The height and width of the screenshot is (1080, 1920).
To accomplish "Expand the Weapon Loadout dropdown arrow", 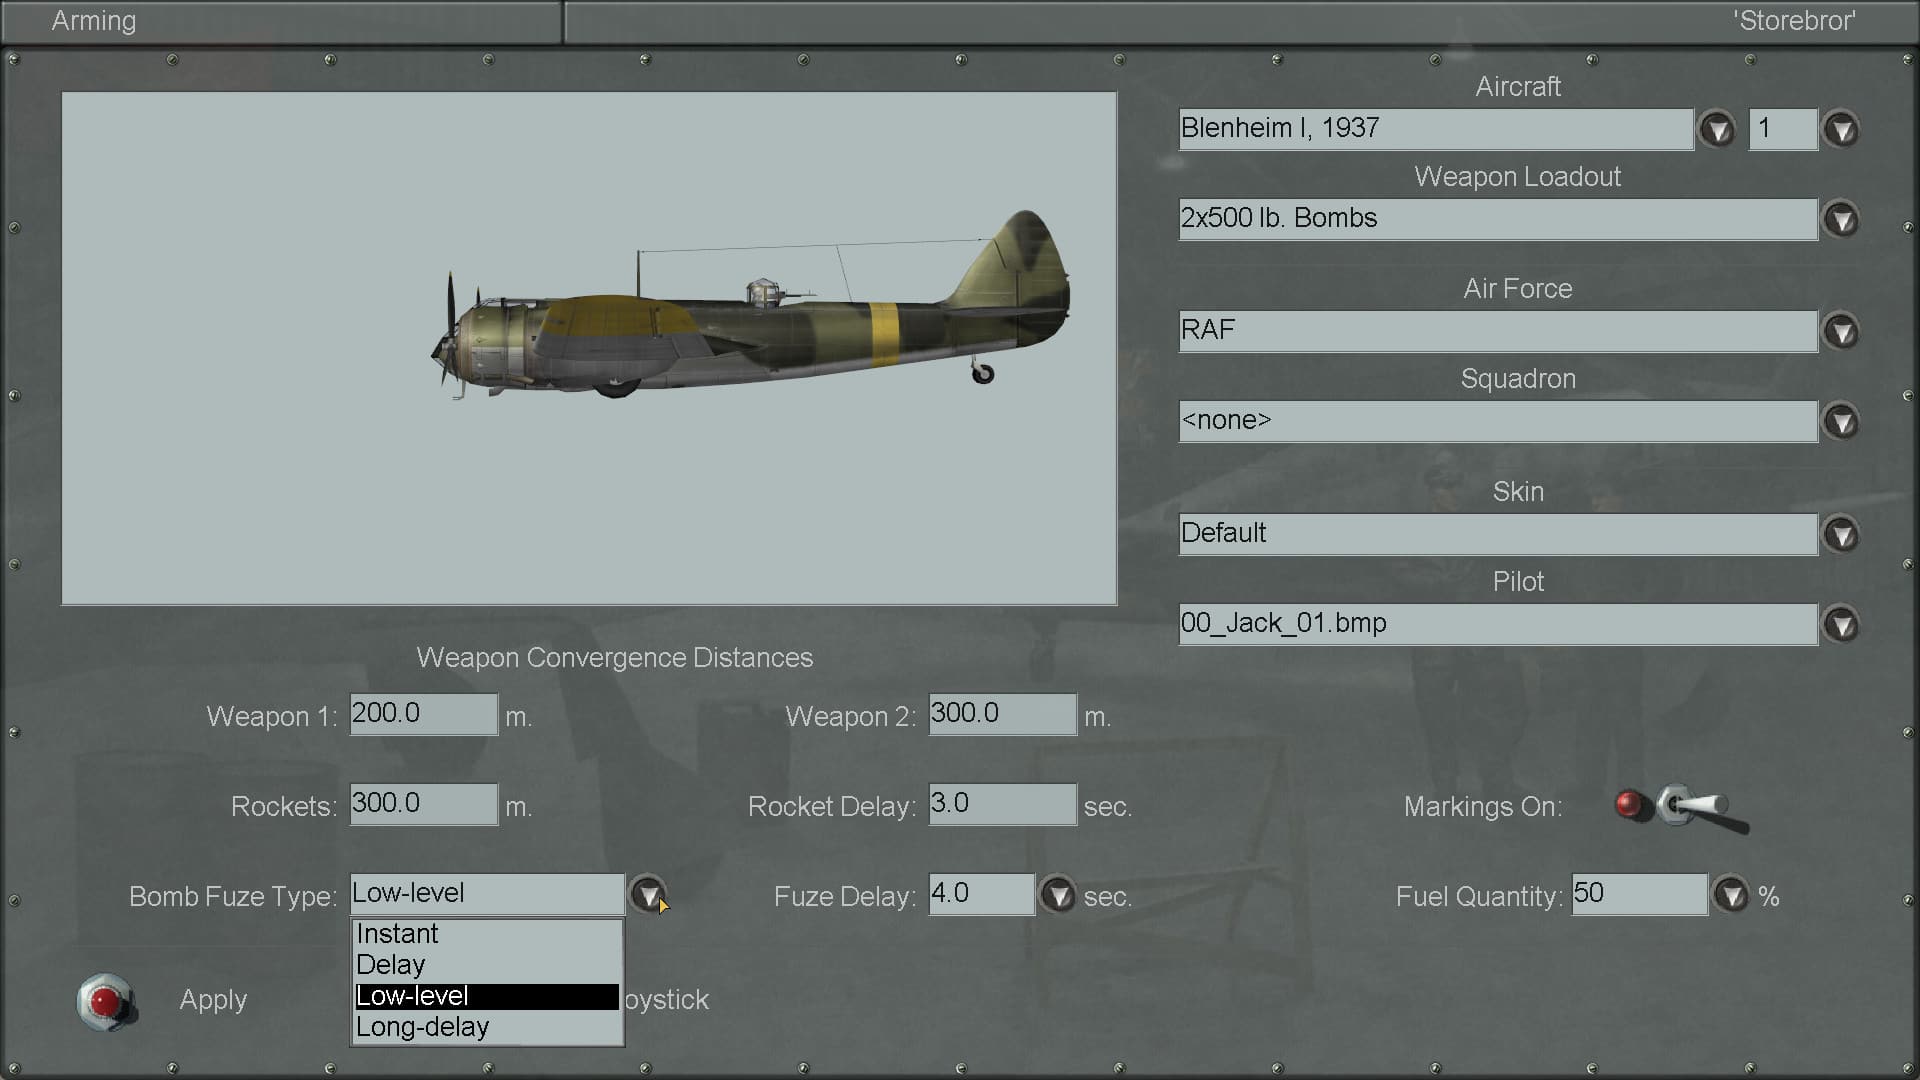I will point(1841,220).
